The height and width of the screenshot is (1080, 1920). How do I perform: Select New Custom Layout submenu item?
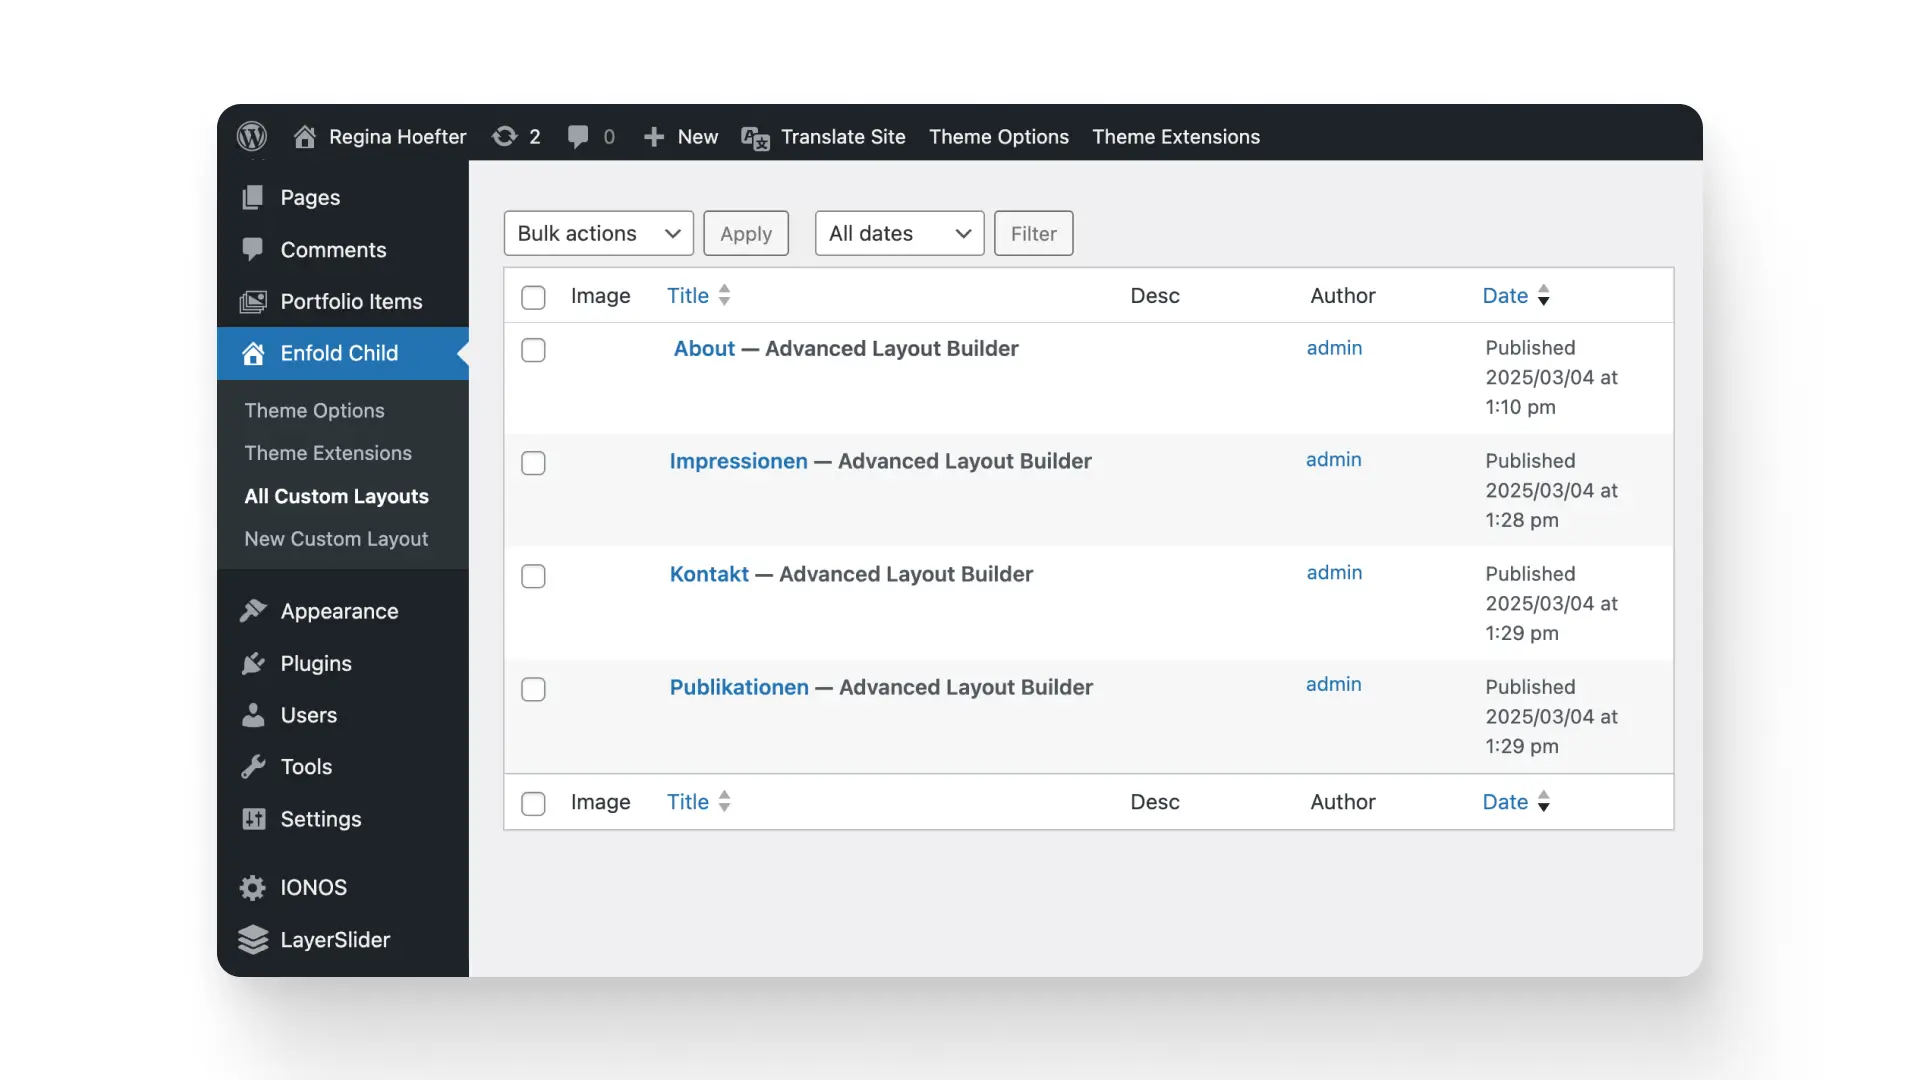click(x=336, y=539)
